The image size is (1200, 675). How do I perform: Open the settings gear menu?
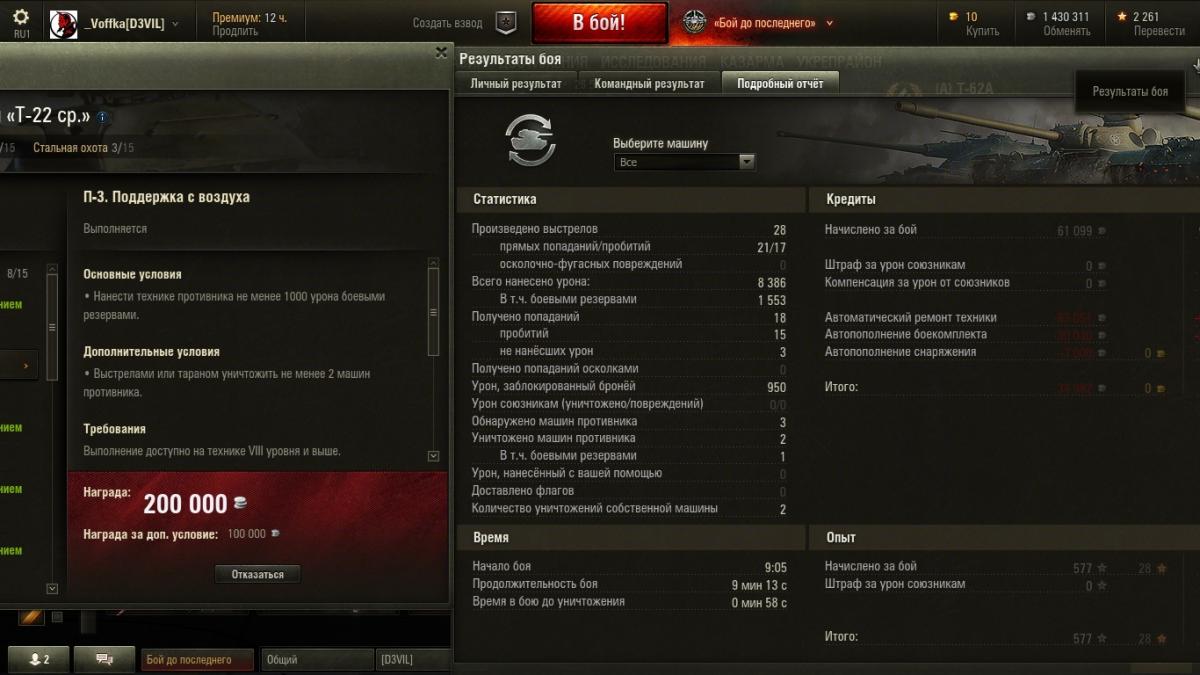(21, 18)
